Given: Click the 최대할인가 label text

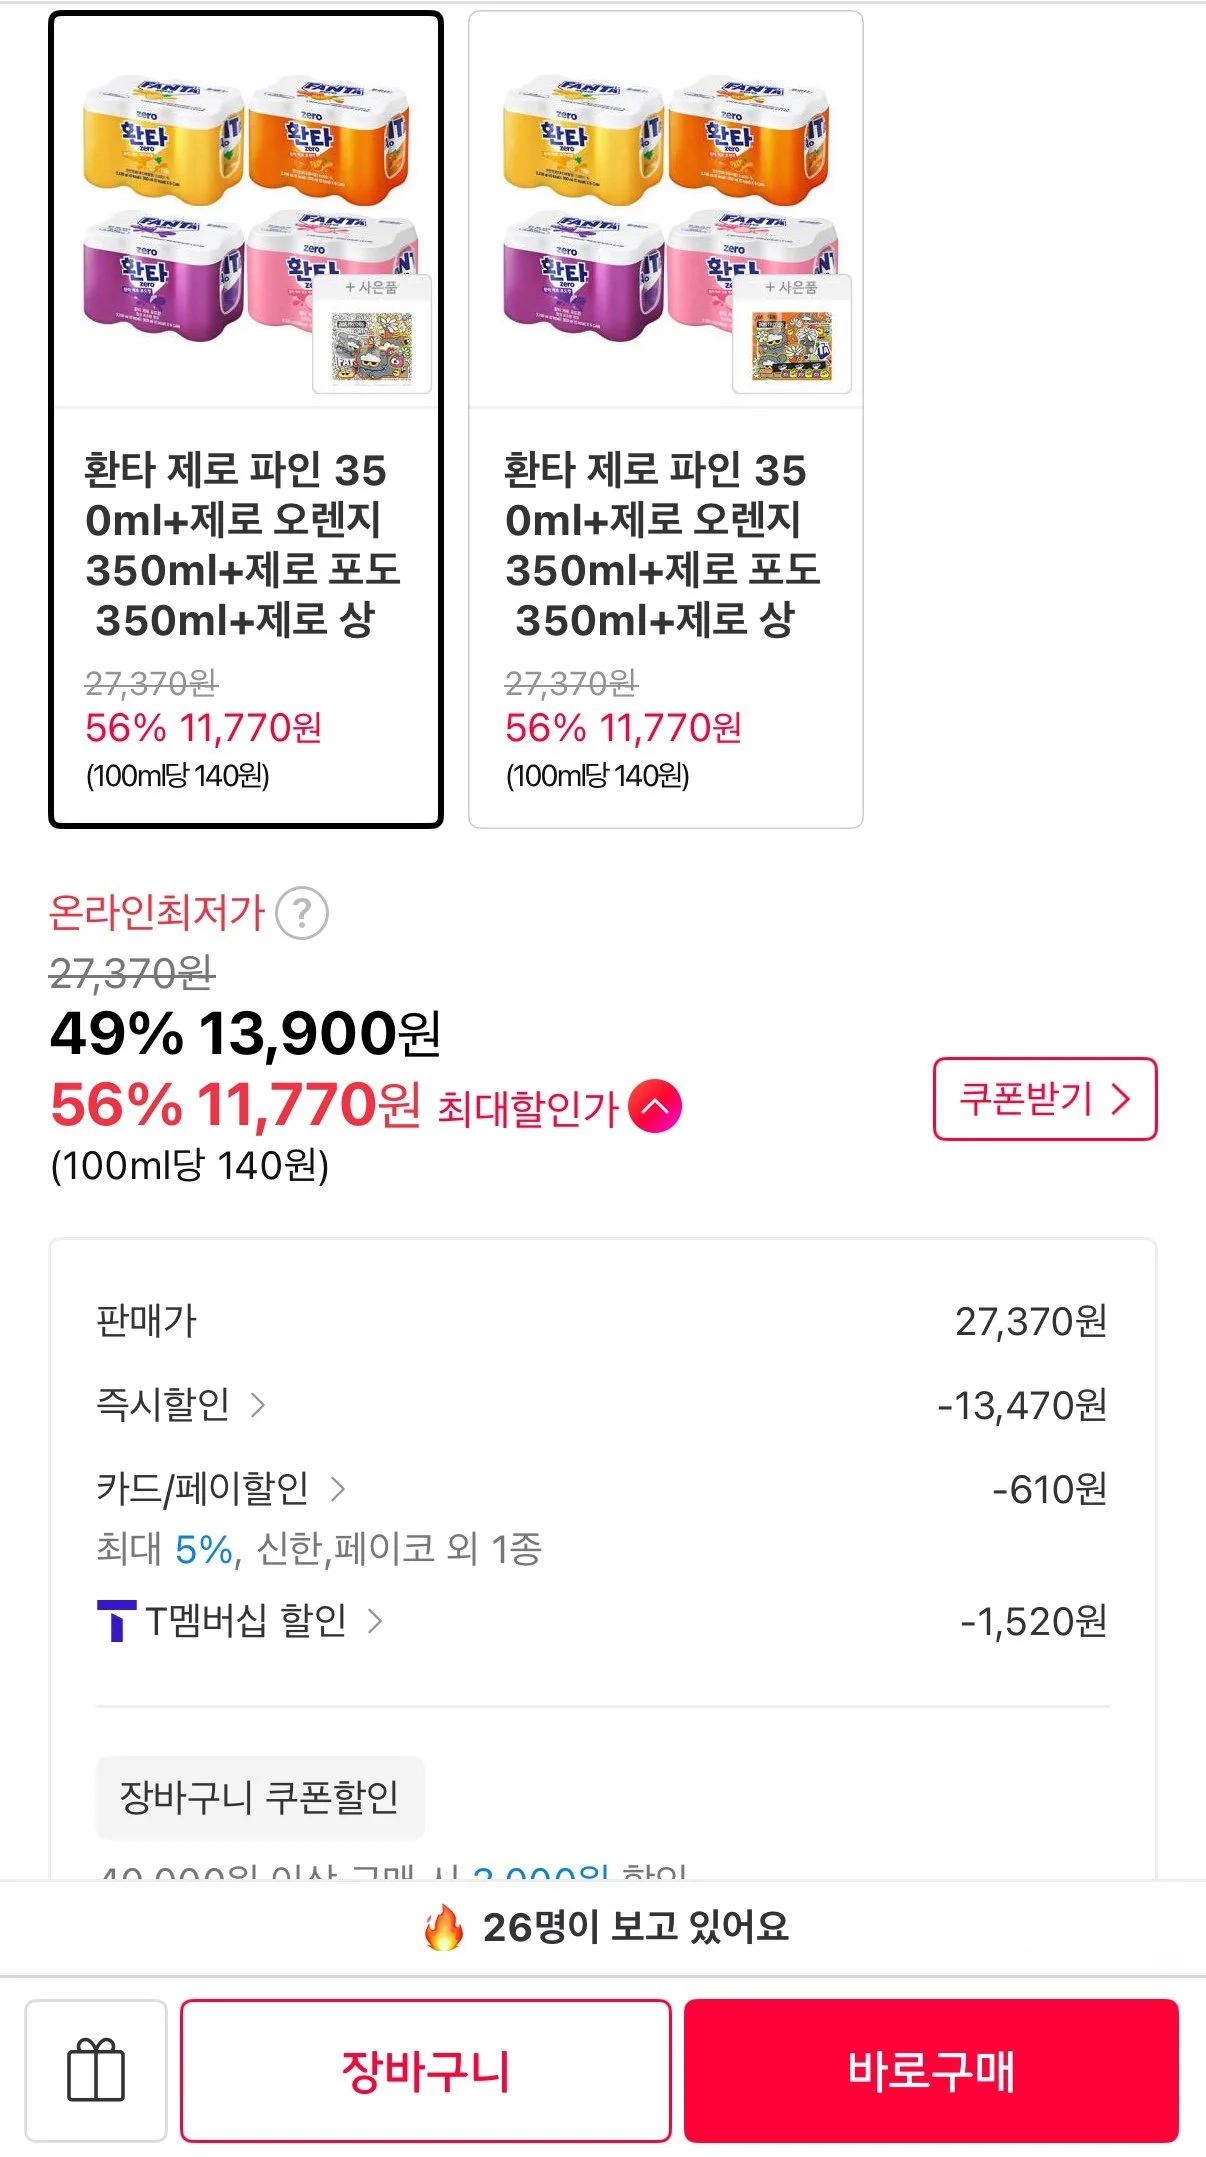Looking at the screenshot, I should pyautogui.click(x=529, y=1108).
